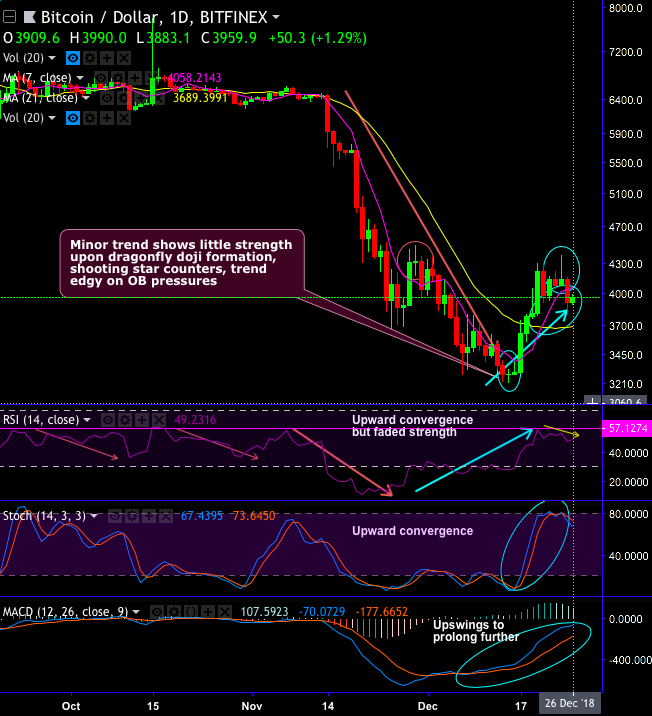Viewport: 652px width, 716px height.
Task: Click the 57.1274 RSI value label on axis
Action: 627,429
